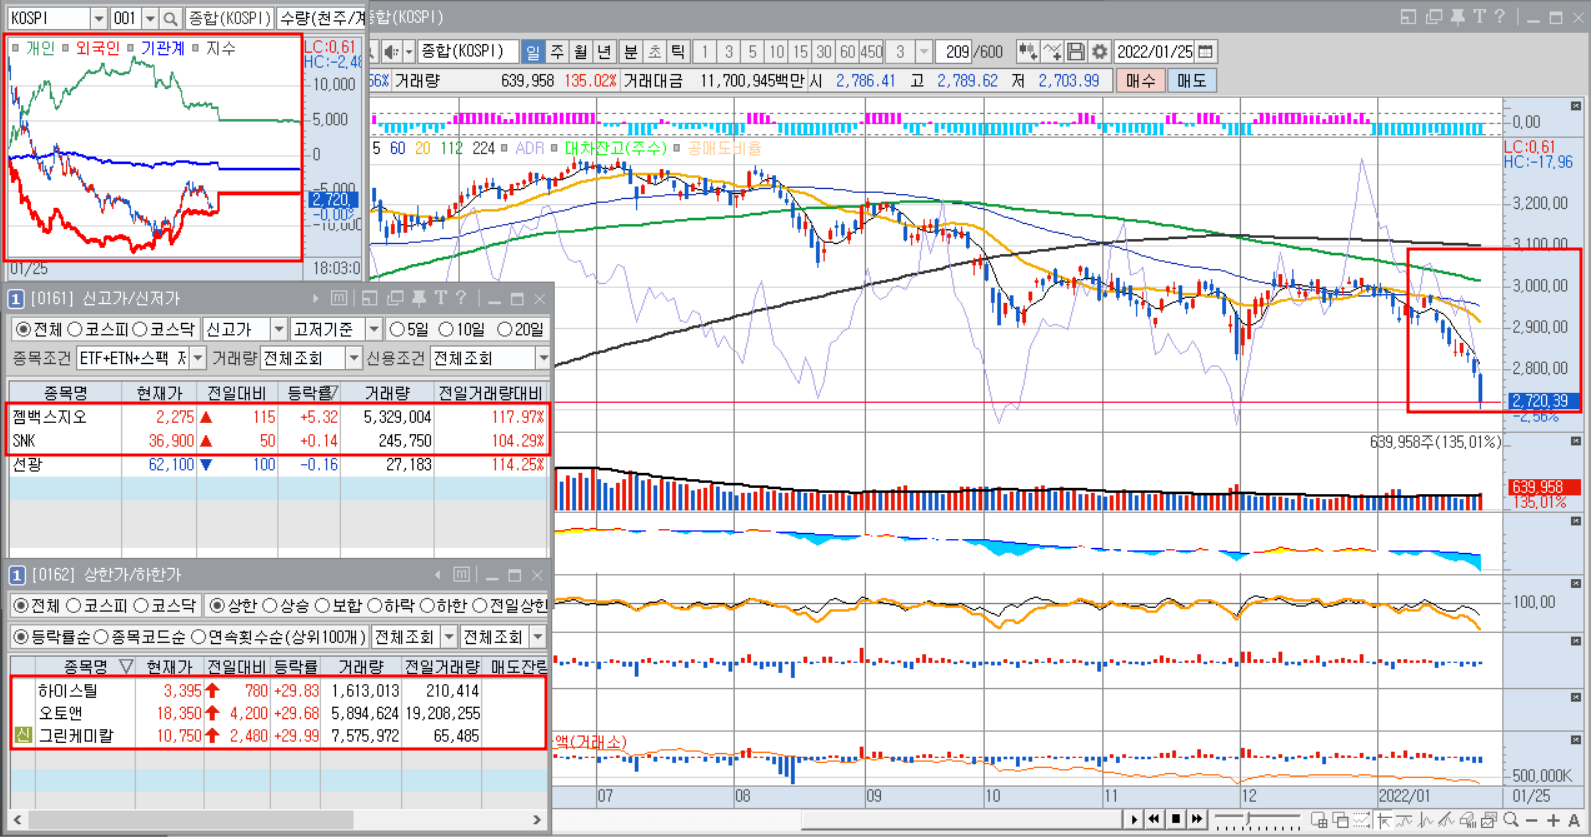Click the help question mark in the 0161 window

pos(461,298)
